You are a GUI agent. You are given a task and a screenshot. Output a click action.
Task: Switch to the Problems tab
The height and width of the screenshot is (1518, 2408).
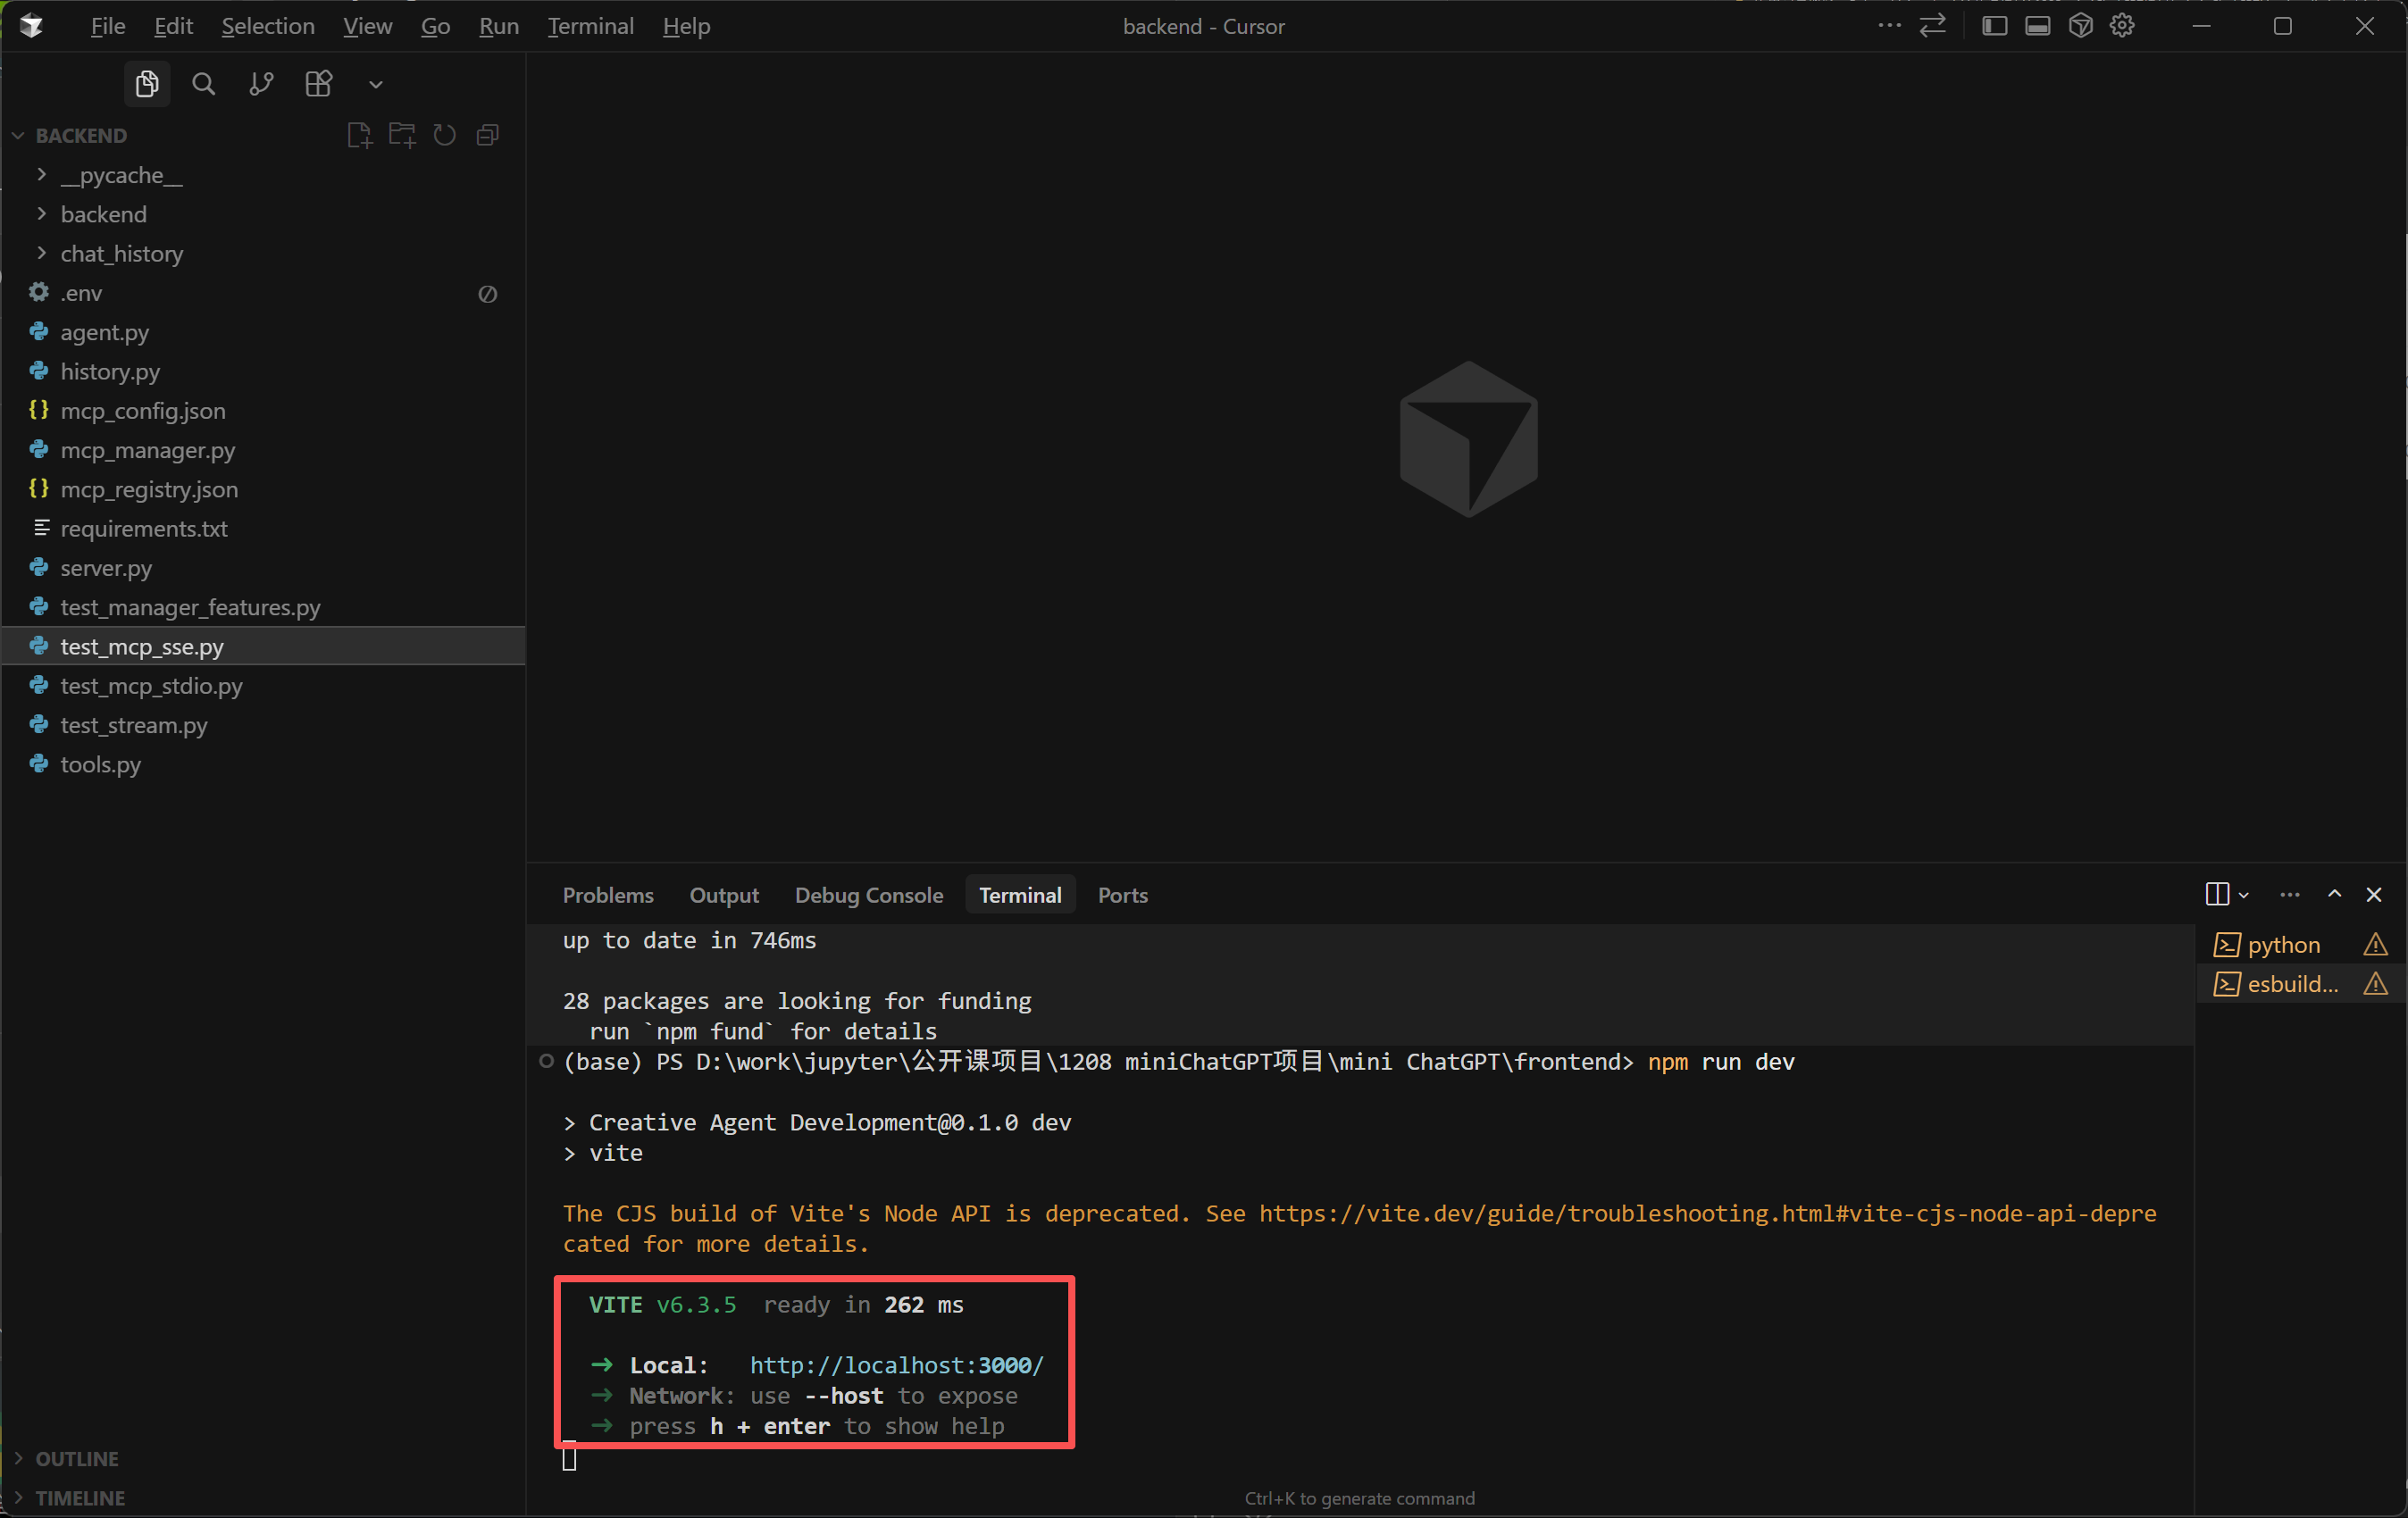pyautogui.click(x=608, y=895)
